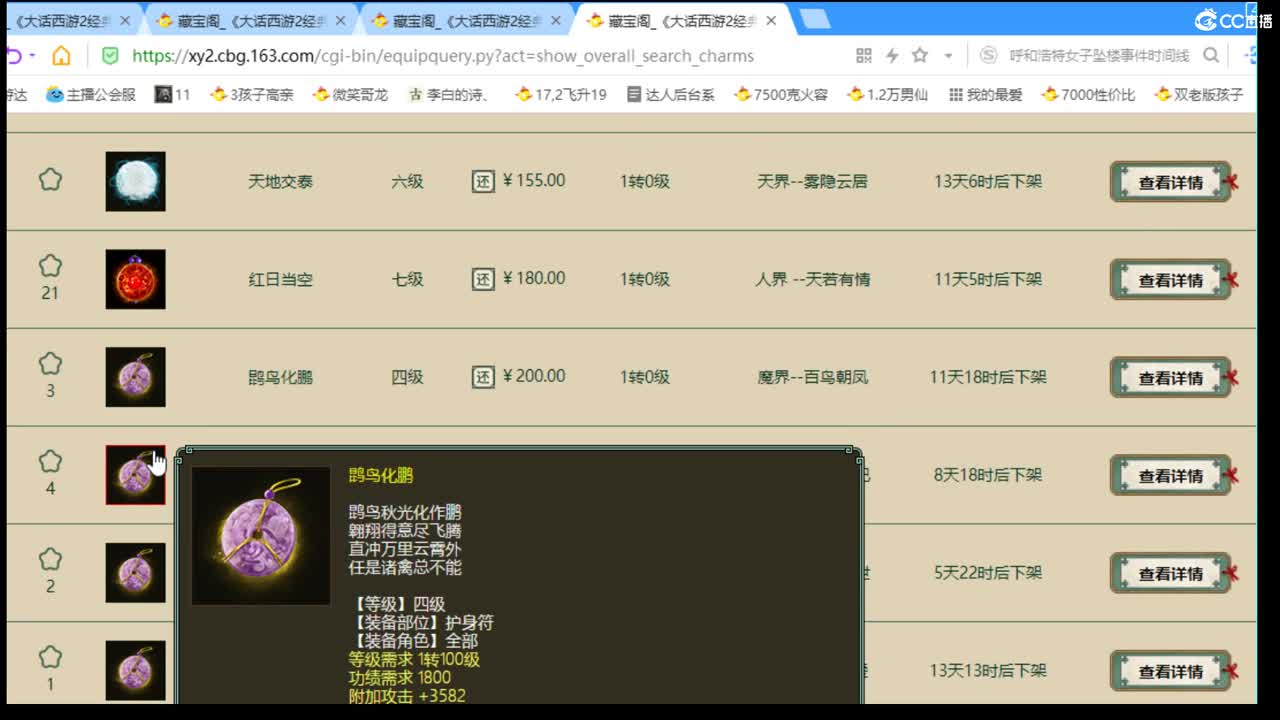
Task: Click the 还 bargain icon beside ¥155.00
Action: tap(483, 181)
